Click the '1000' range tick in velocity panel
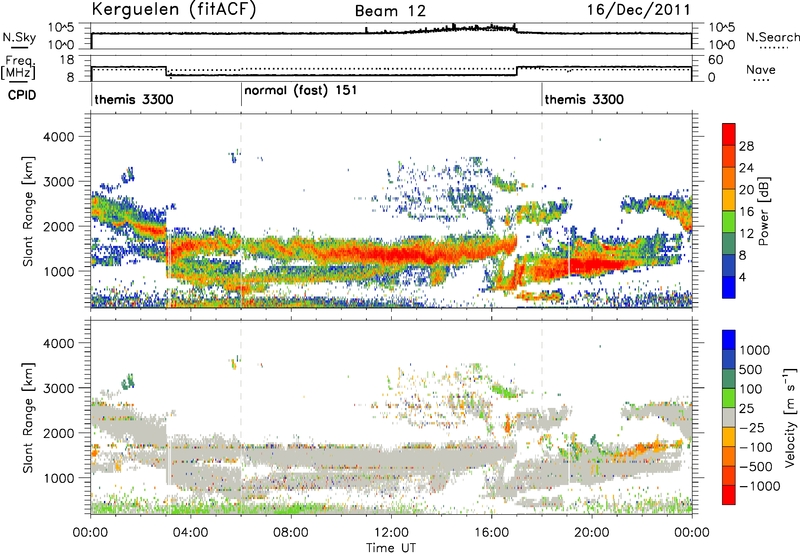 [59, 478]
